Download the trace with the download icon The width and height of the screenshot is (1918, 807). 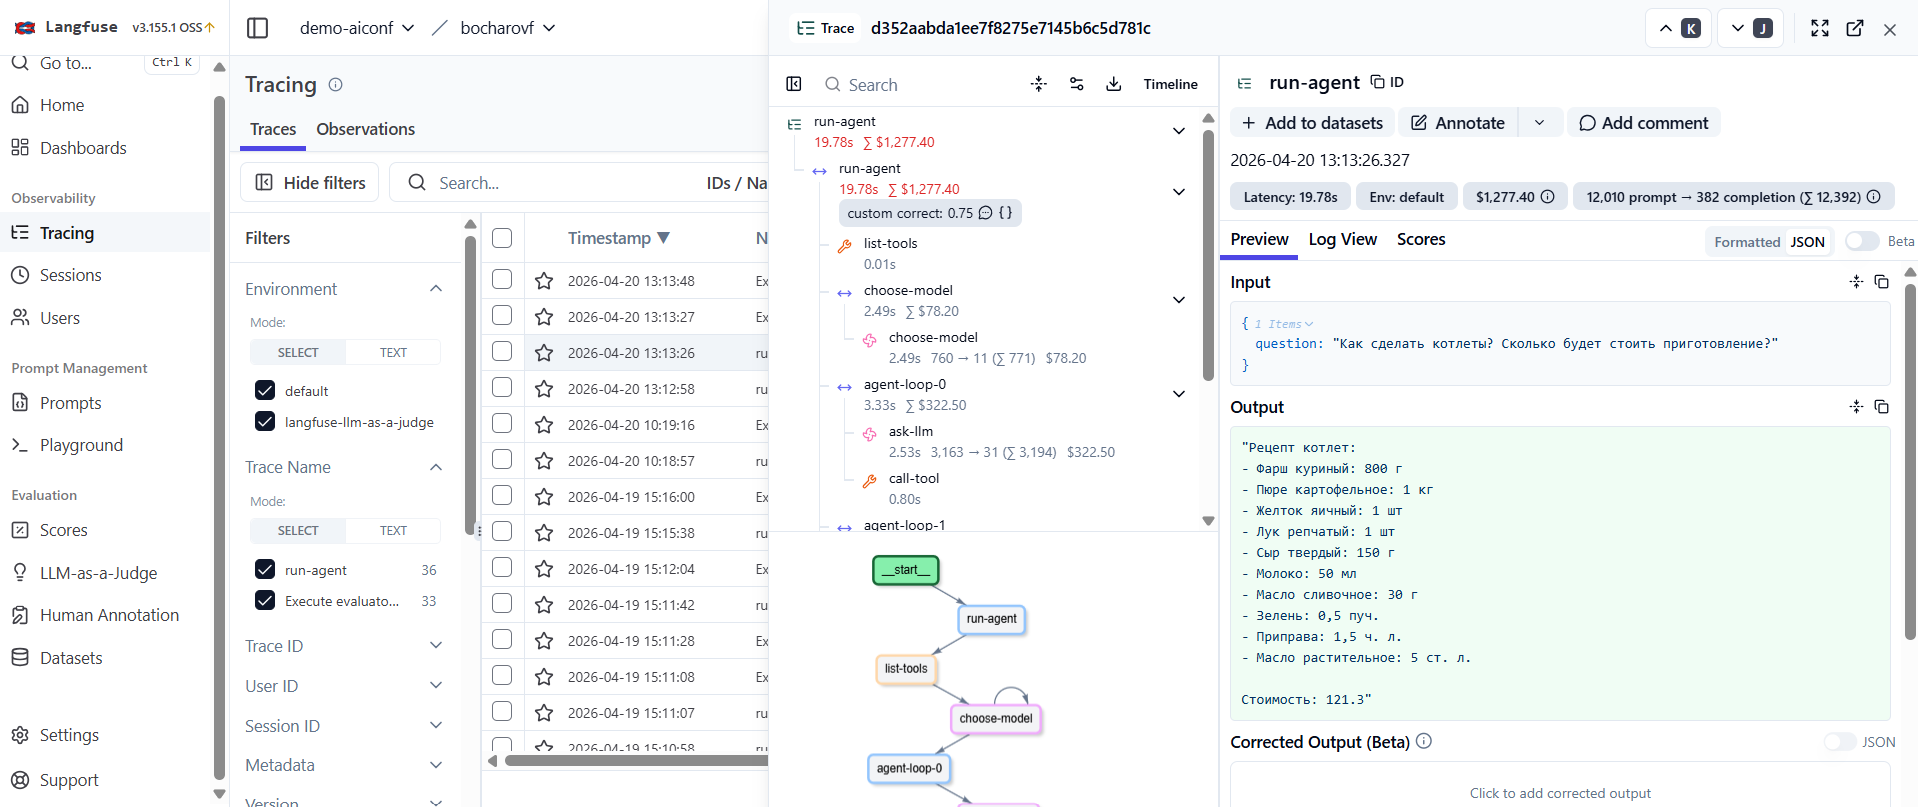point(1113,84)
